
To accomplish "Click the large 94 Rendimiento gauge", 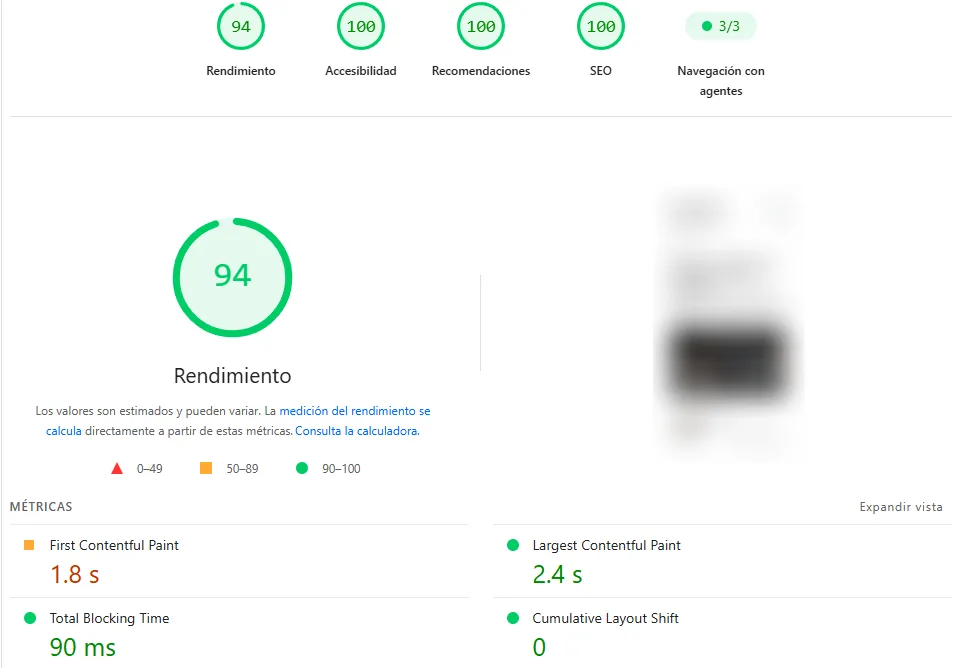I will coord(232,277).
